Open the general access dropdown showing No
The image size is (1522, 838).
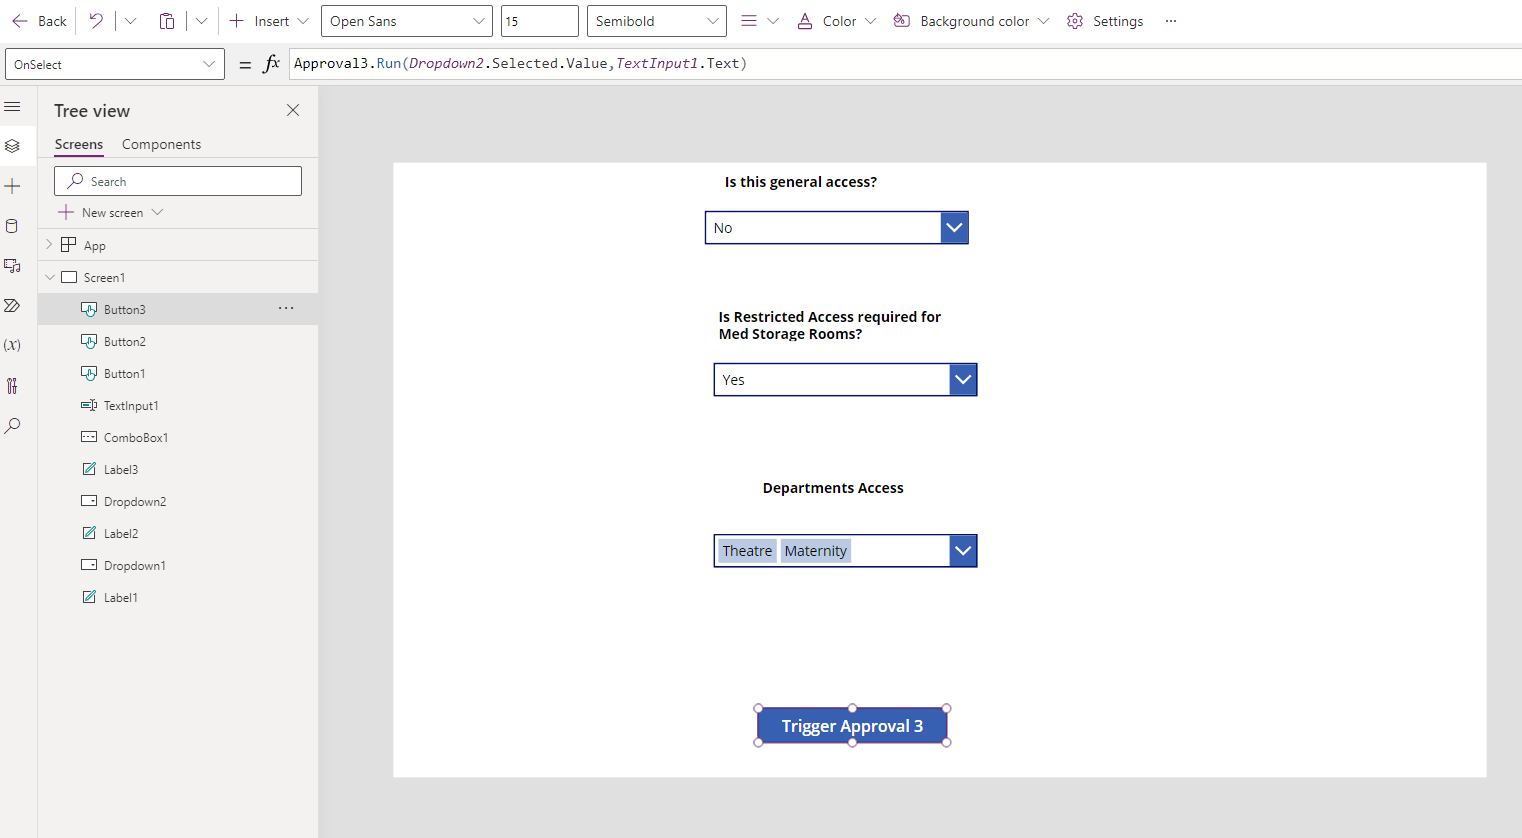coord(837,228)
